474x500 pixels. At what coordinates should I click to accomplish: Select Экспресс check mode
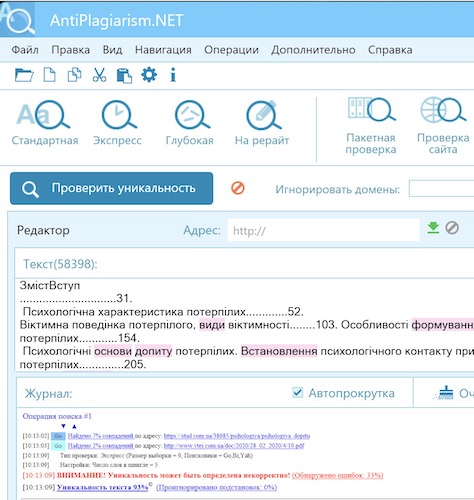point(117,124)
